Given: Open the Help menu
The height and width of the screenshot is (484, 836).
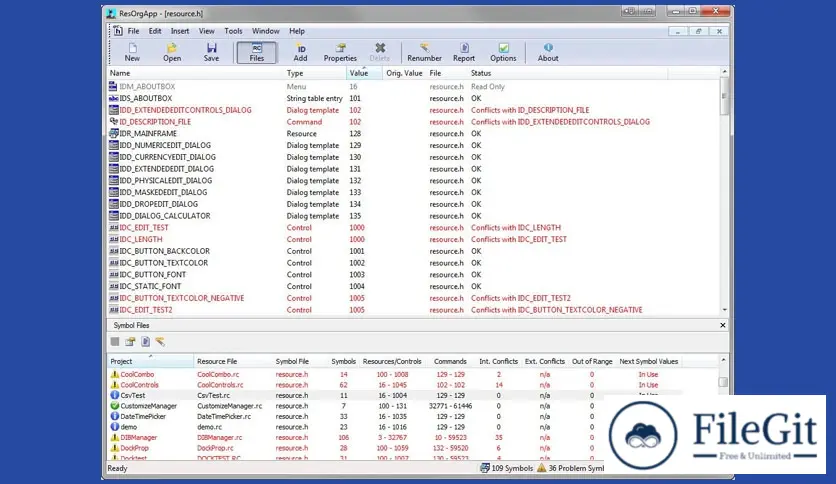Looking at the screenshot, I should [297, 31].
